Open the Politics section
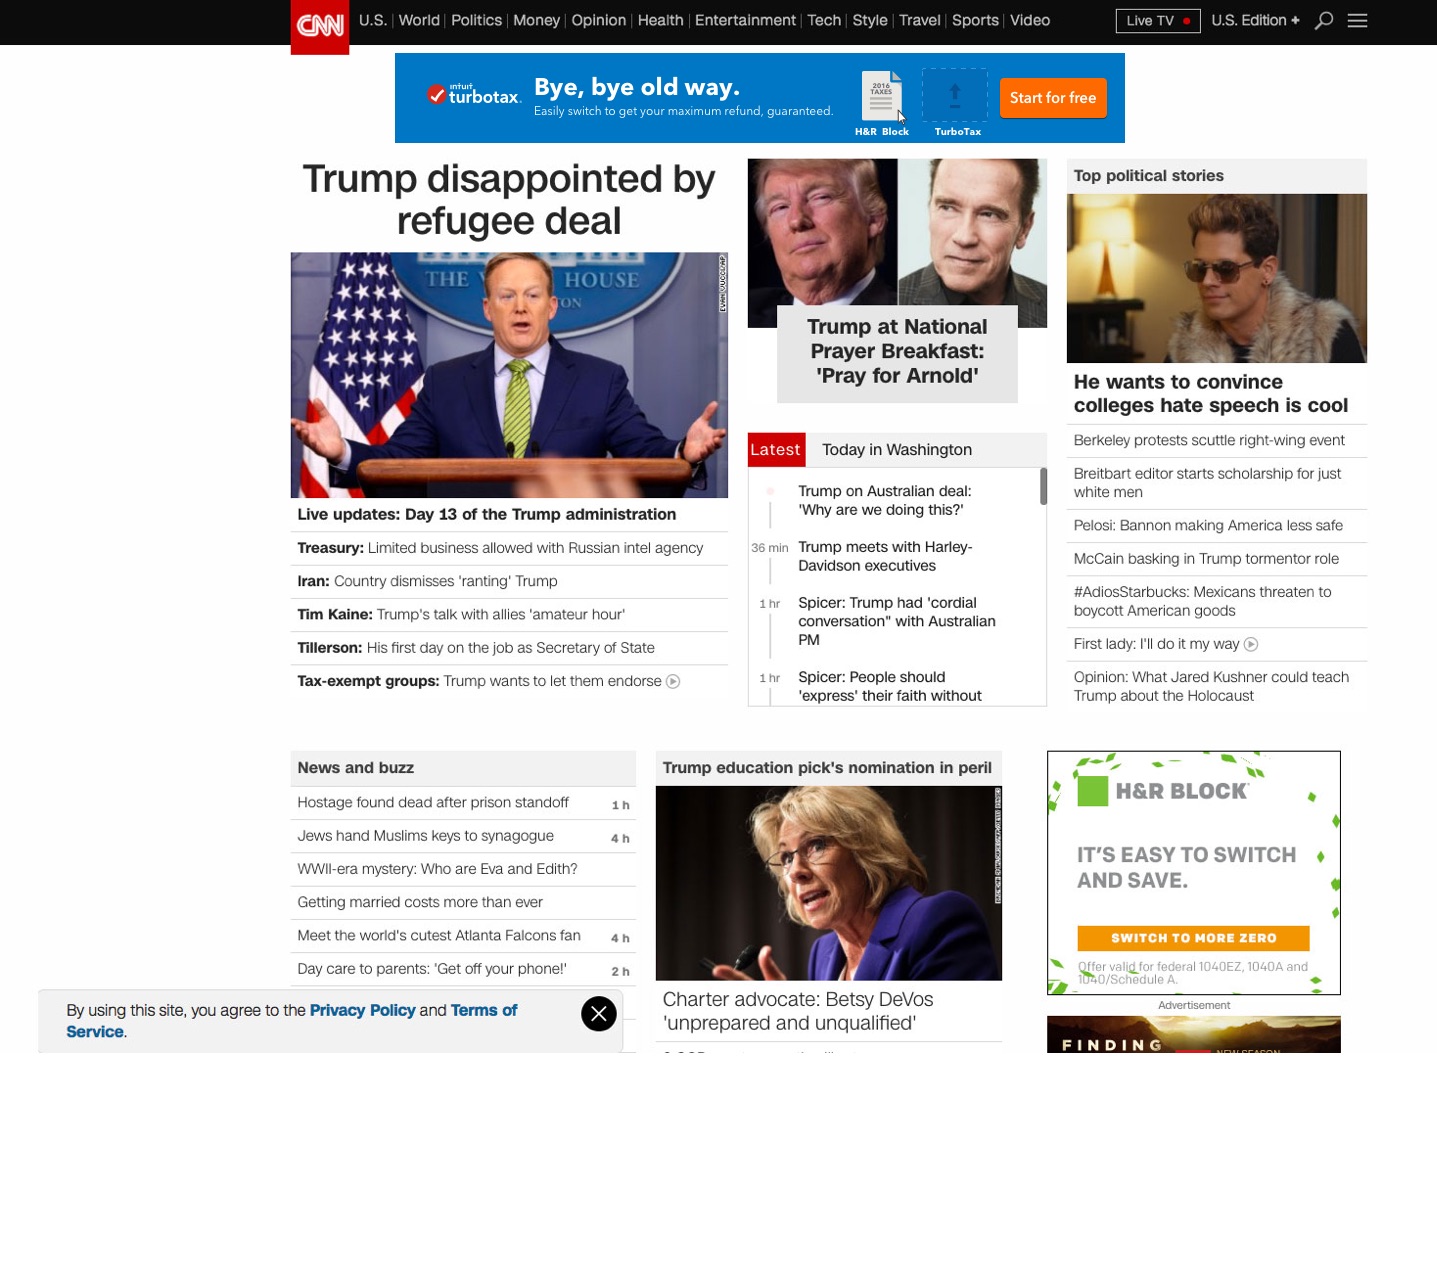Image resolution: width=1437 pixels, height=1286 pixels. pos(476,21)
